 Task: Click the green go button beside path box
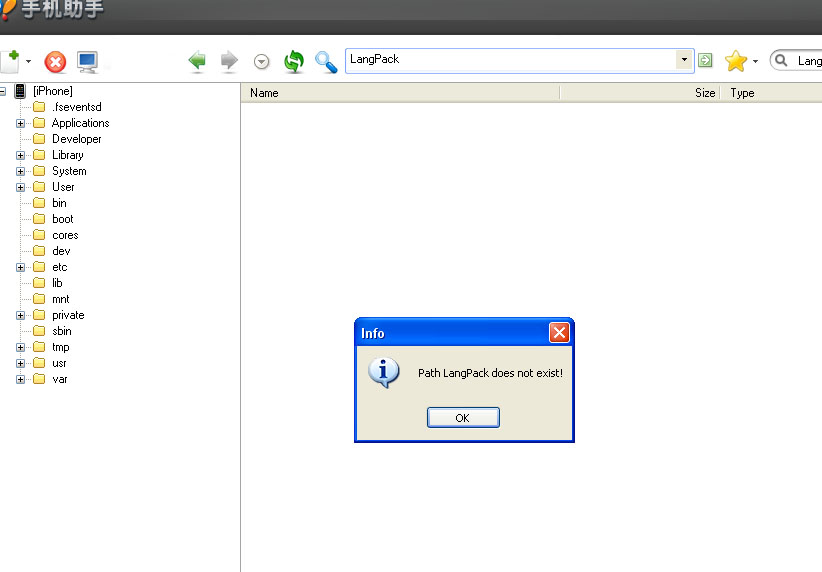[705, 60]
